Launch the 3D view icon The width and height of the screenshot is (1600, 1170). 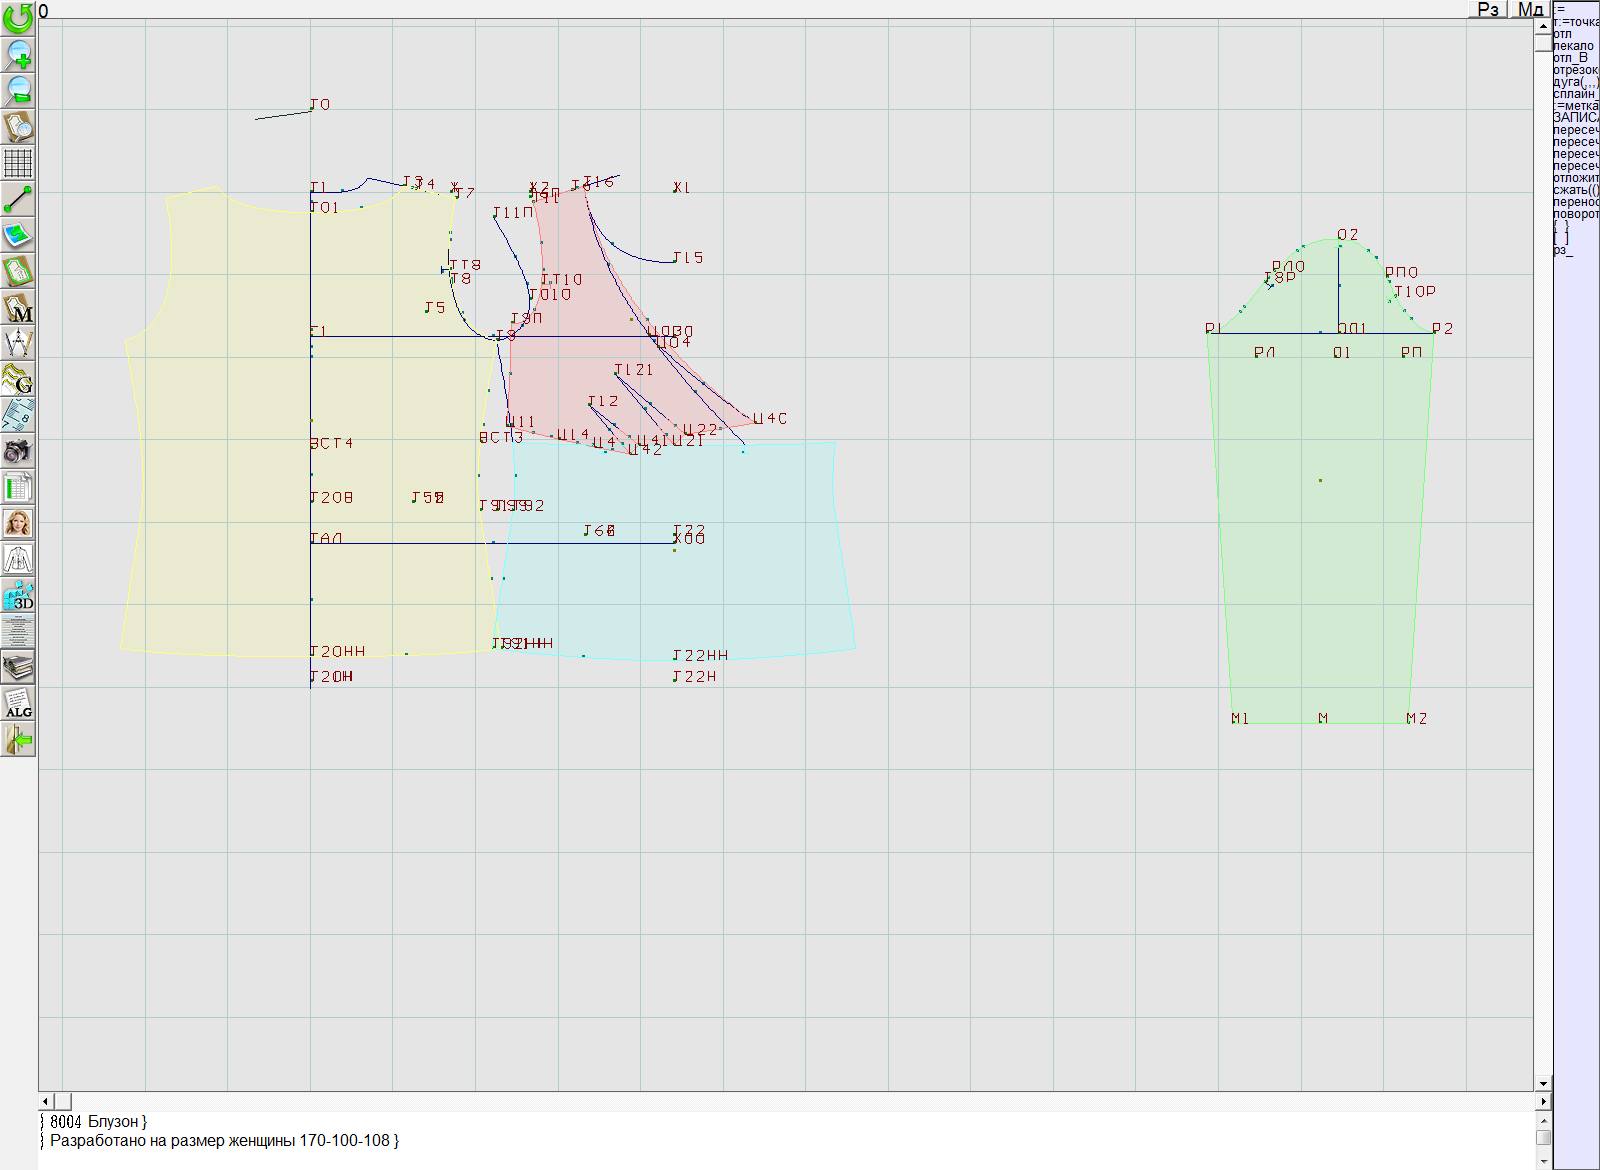coord(18,595)
